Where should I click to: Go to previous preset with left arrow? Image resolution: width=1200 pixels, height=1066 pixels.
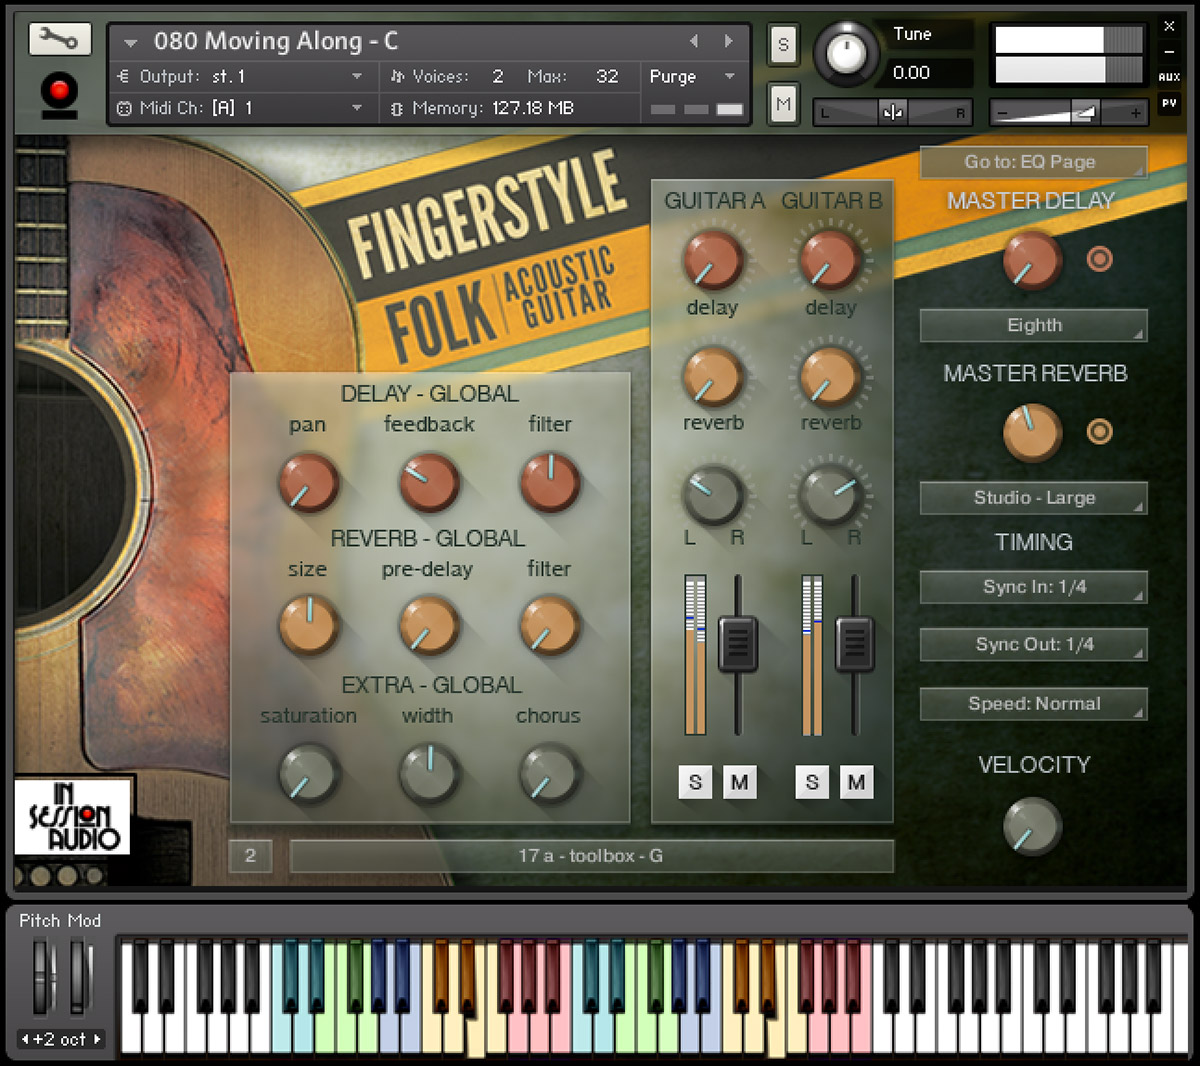(694, 41)
